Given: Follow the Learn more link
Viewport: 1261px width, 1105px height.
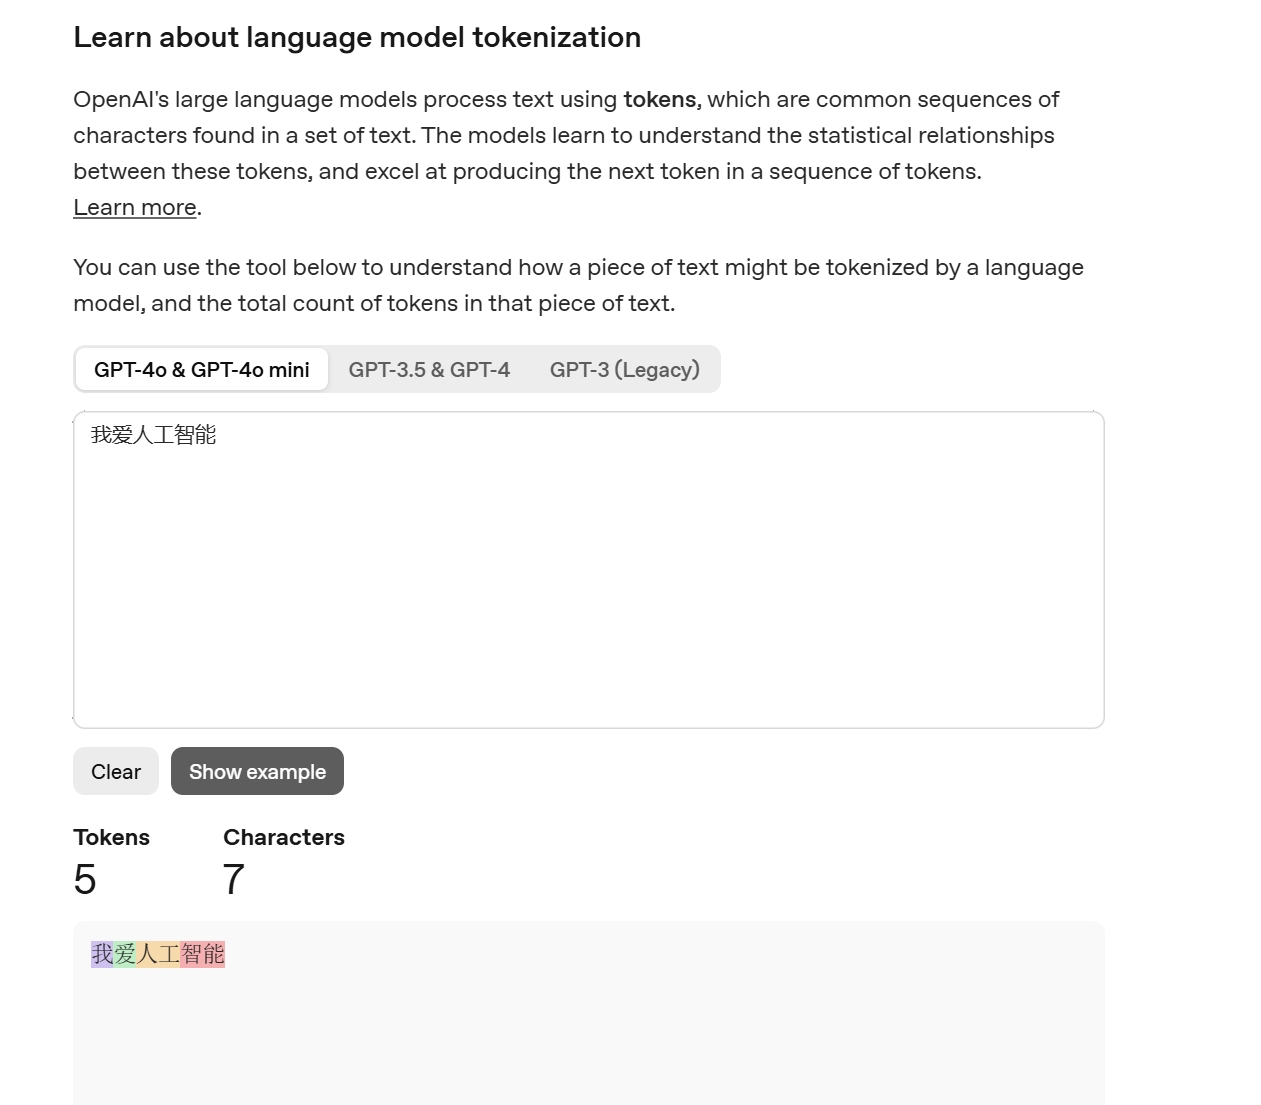Looking at the screenshot, I should point(135,208).
